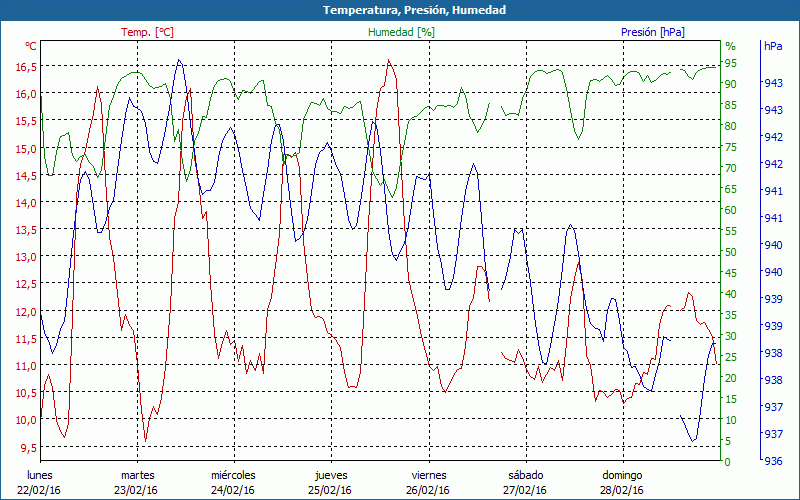Select the miércoles 24/02/16 date label
The image size is (800, 500).
coord(233,482)
